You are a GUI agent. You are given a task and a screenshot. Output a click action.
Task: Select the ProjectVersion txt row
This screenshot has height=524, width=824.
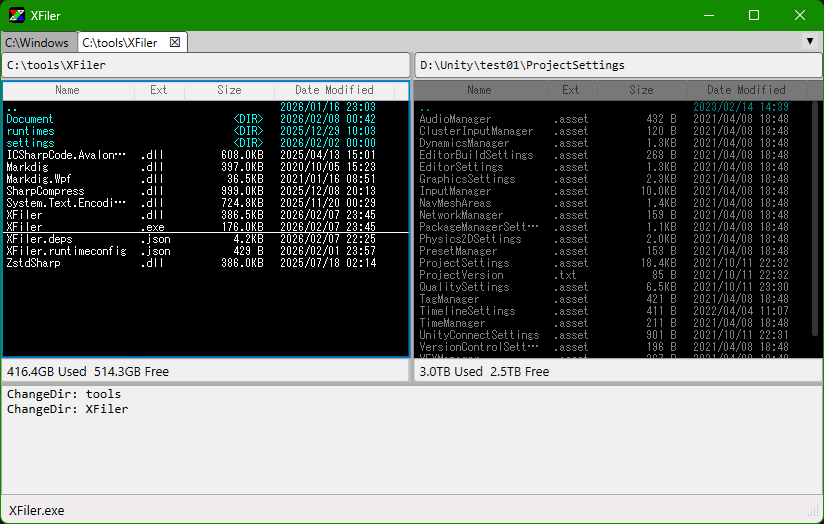613,275
